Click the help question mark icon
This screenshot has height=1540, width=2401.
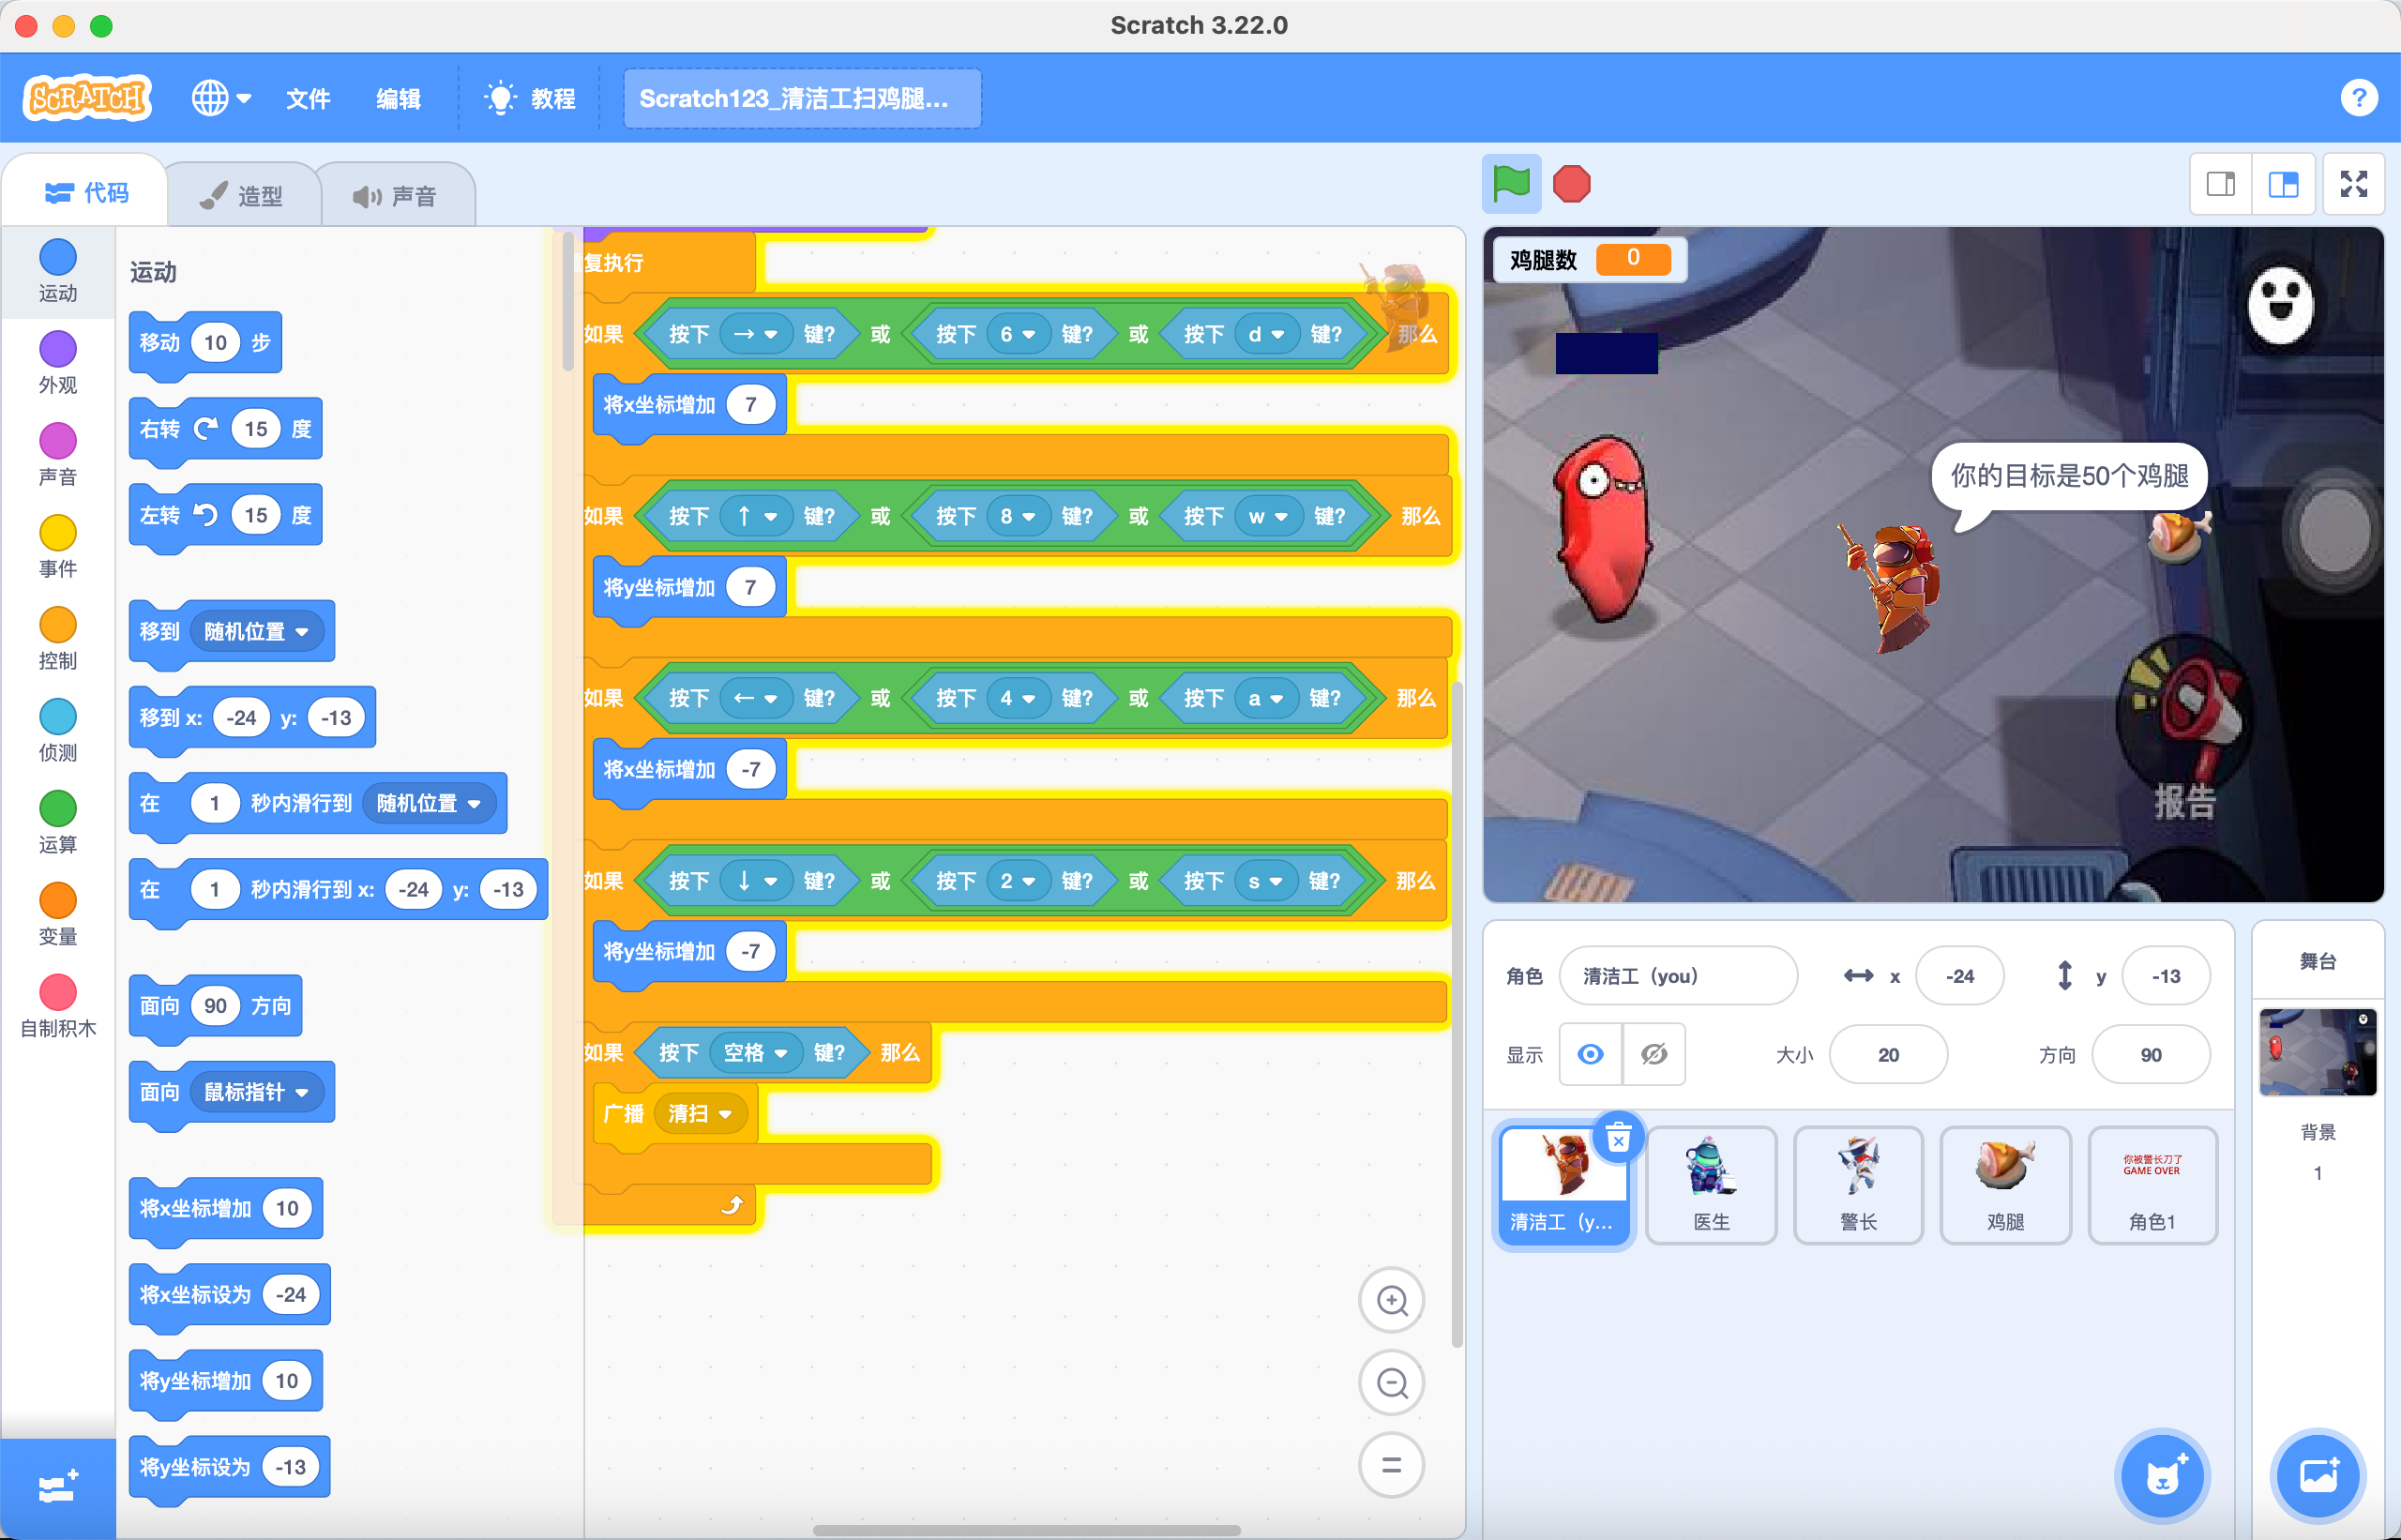click(x=2358, y=98)
